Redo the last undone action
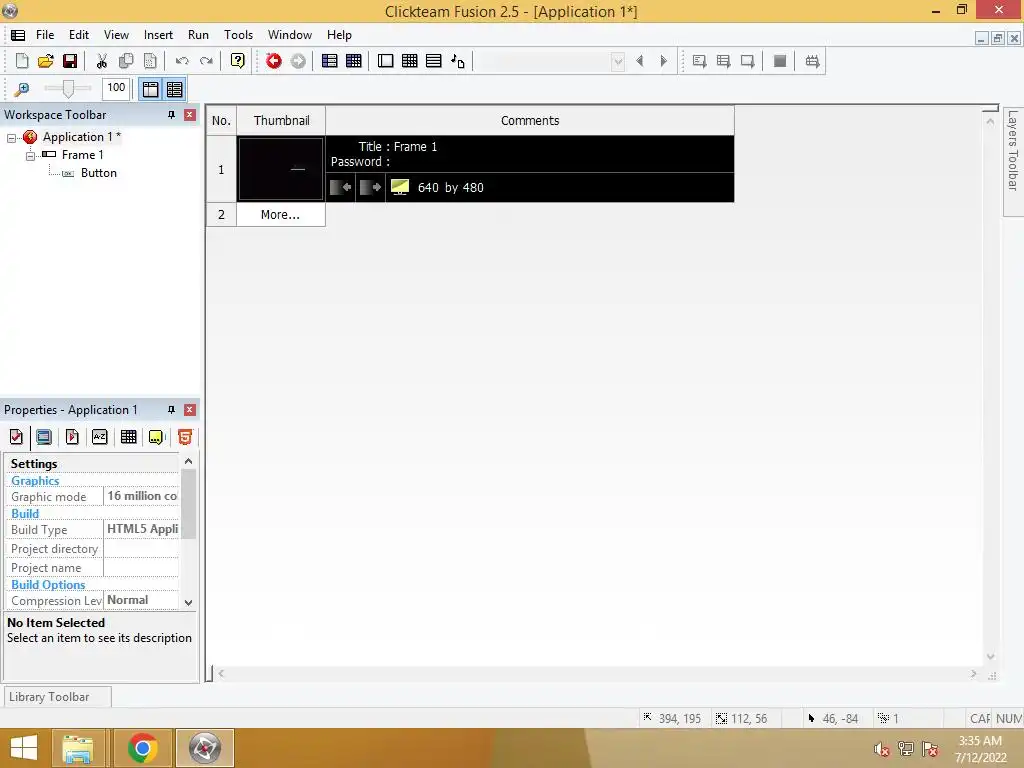This screenshot has height=768, width=1024. tap(206, 61)
